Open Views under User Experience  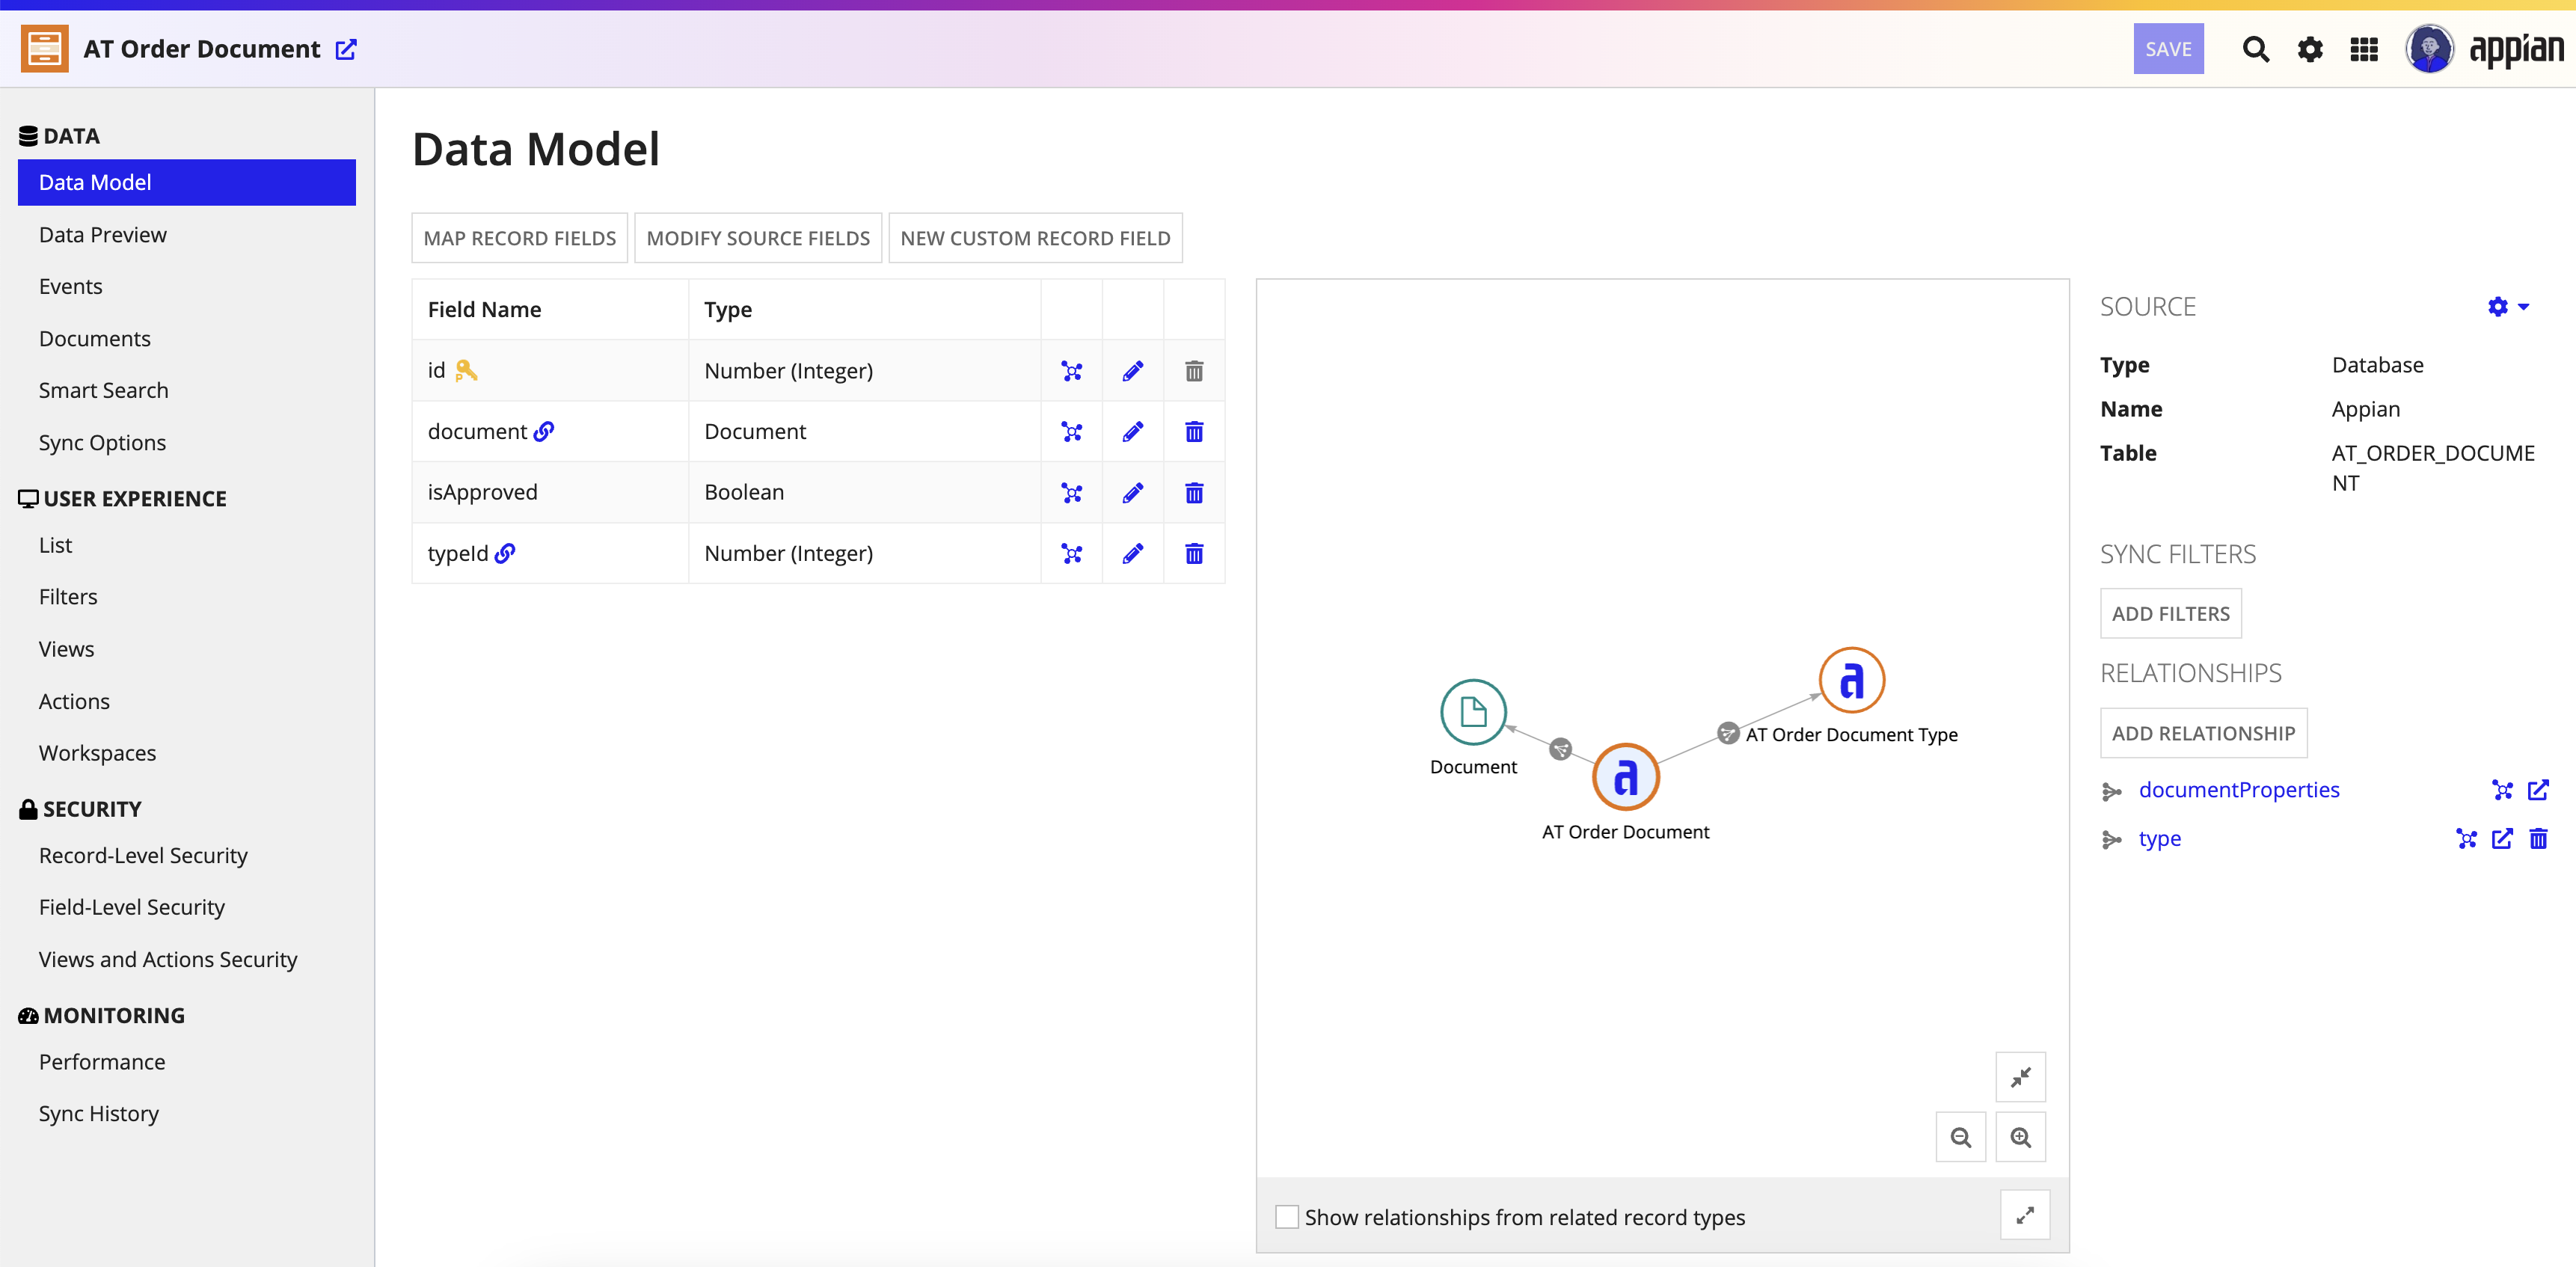[67, 649]
